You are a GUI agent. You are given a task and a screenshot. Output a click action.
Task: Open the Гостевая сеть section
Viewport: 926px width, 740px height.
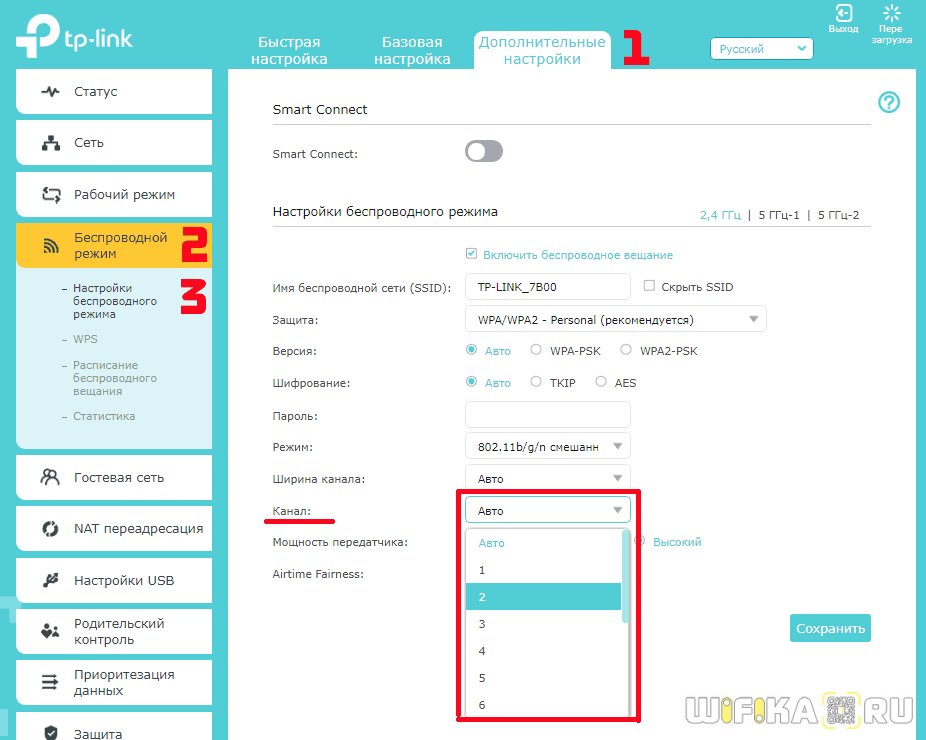pyautogui.click(x=114, y=477)
